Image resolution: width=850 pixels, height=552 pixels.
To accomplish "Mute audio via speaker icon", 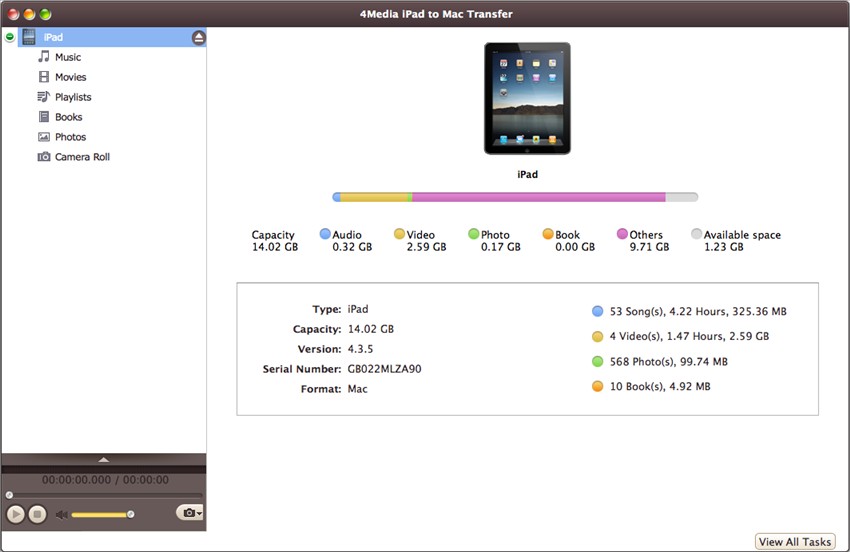I will pos(61,515).
